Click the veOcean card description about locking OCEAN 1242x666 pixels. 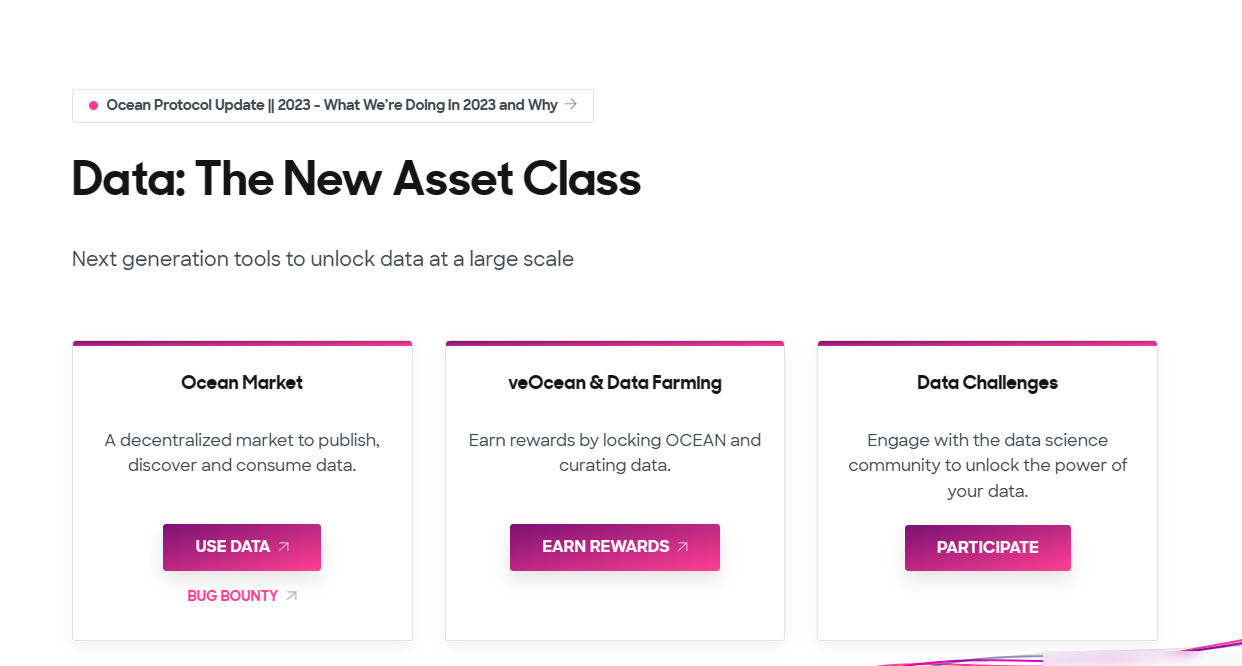click(x=615, y=453)
